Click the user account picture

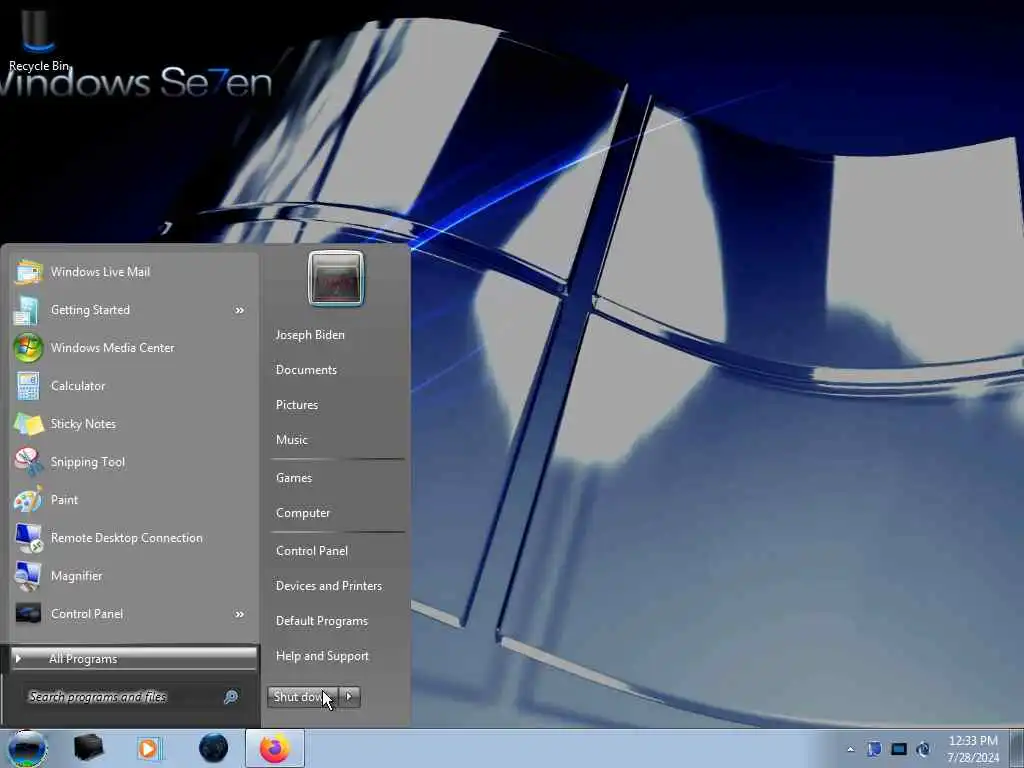pos(336,278)
